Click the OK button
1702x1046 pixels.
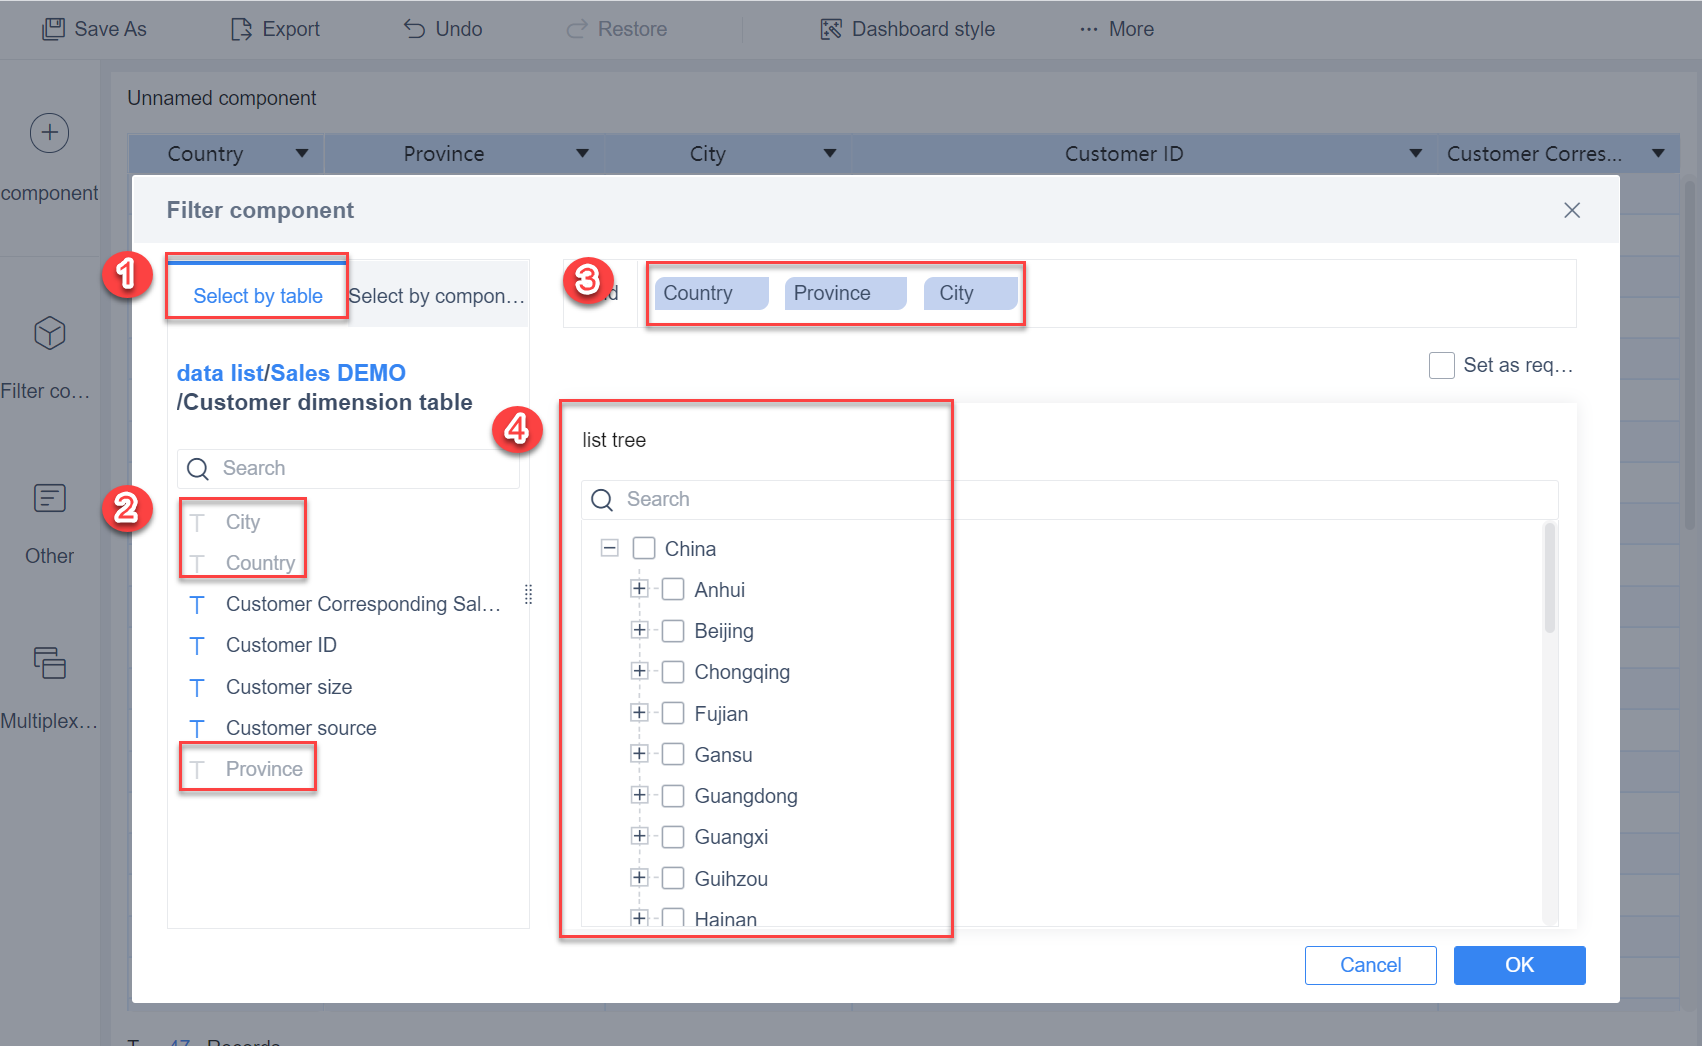pos(1519,965)
